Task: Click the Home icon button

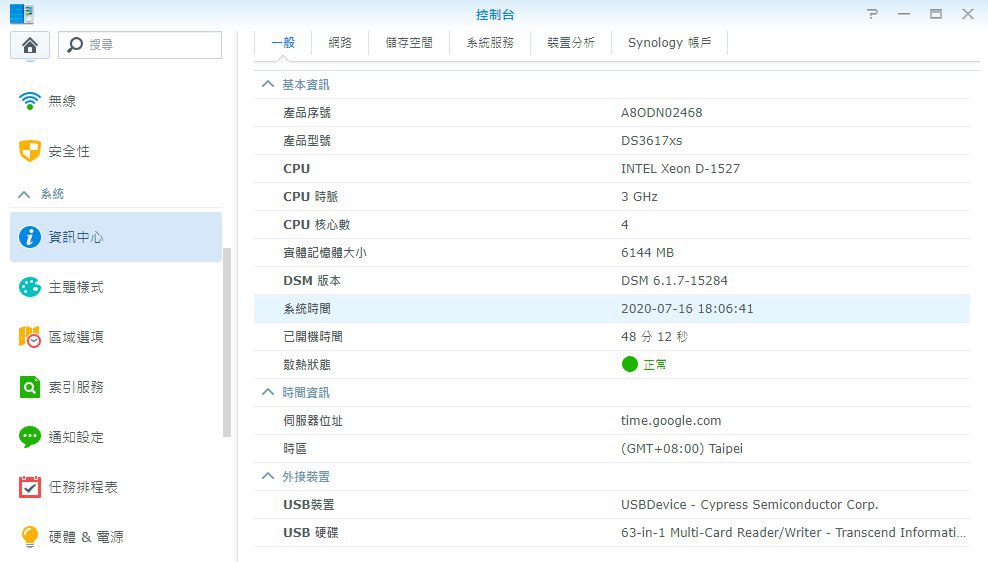Action: (30, 45)
